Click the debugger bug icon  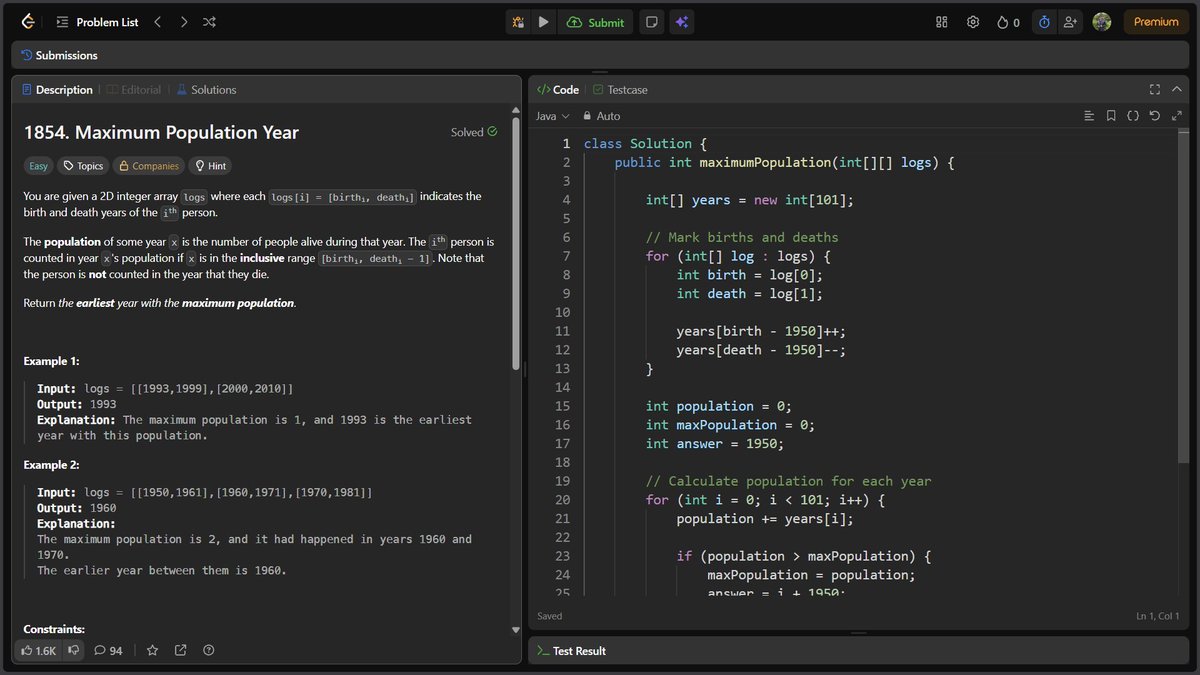518,22
